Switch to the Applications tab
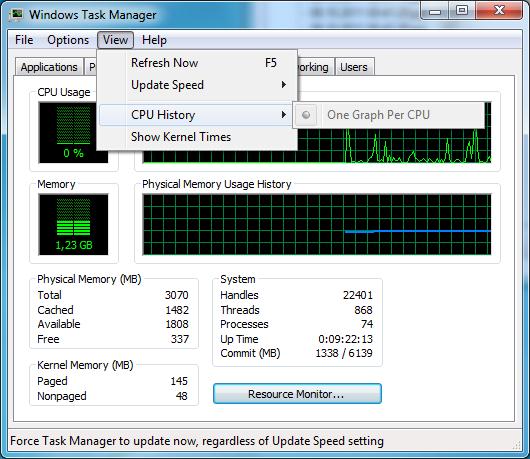 coord(49,67)
